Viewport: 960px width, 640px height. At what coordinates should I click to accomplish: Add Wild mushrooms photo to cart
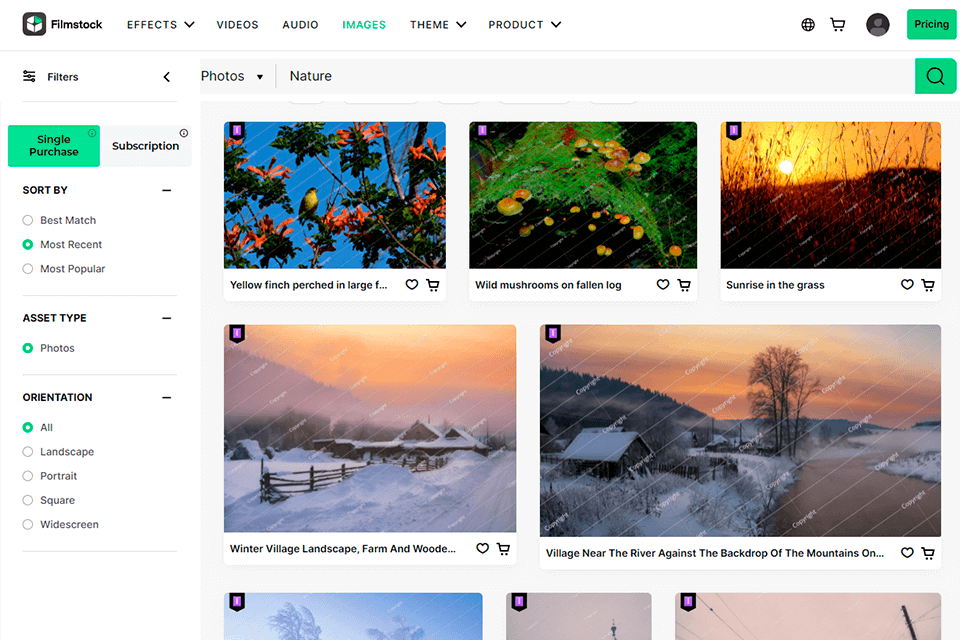point(684,285)
